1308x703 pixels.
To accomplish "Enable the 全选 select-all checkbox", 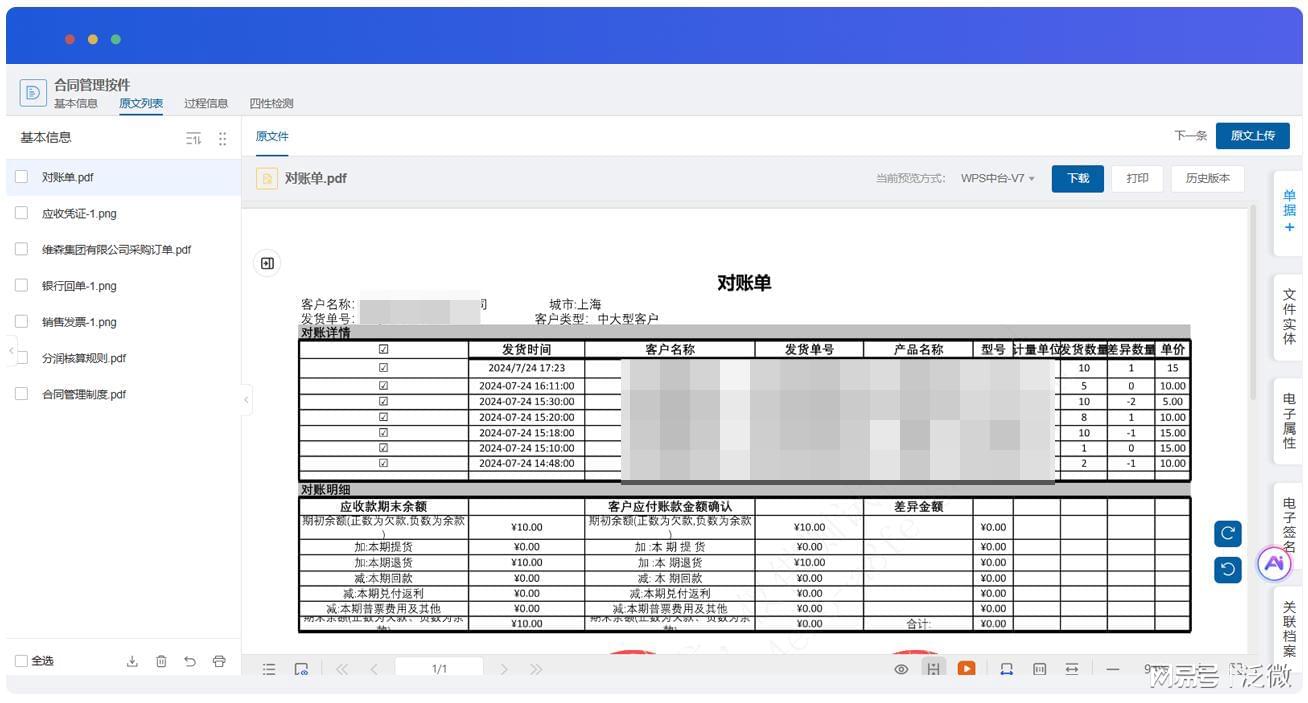I will (x=21, y=661).
